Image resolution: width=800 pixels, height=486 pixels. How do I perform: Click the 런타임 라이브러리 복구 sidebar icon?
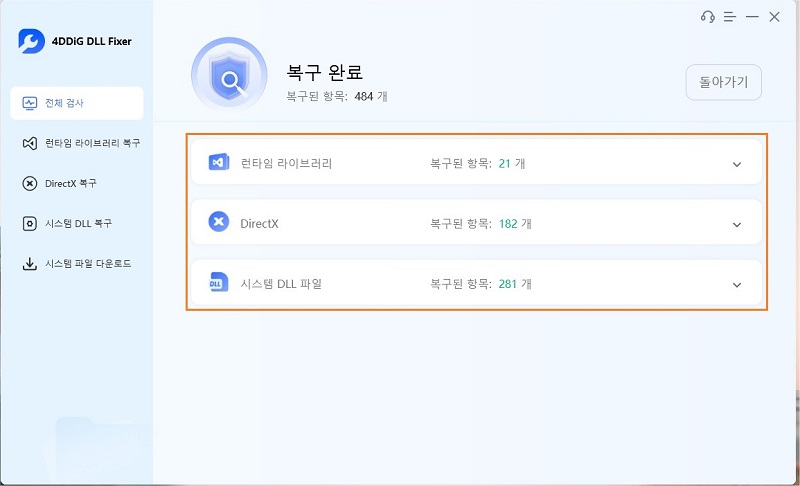(30, 143)
